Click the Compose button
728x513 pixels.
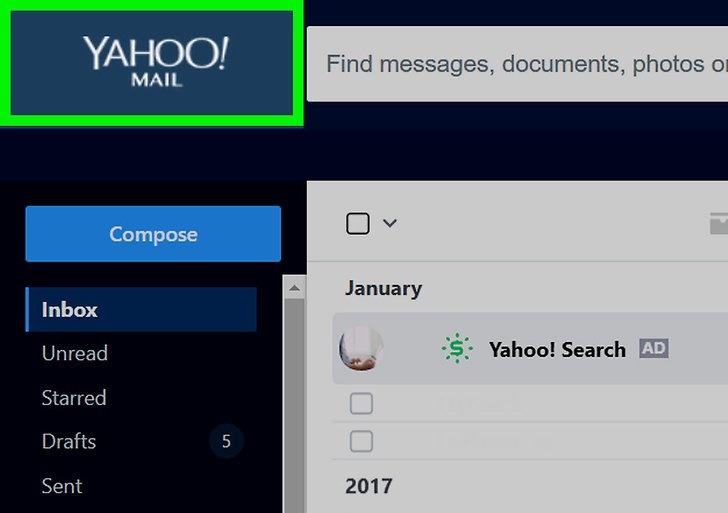(153, 234)
